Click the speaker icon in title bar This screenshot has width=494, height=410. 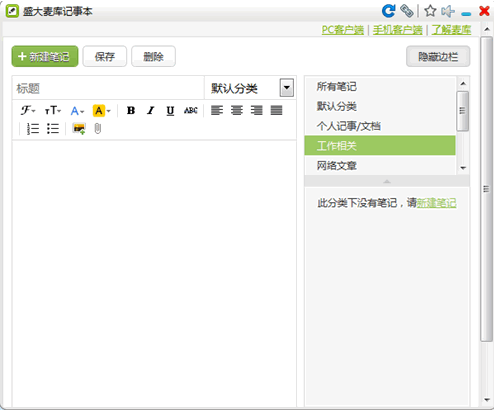pos(448,11)
